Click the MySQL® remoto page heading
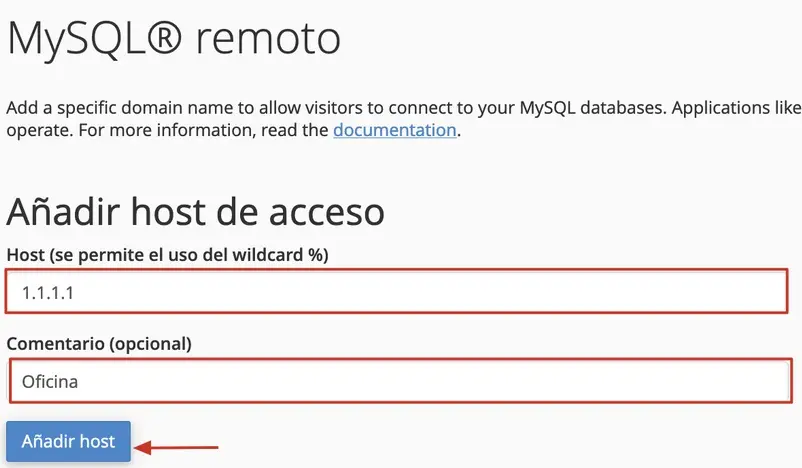This screenshot has width=802, height=468. 173,39
